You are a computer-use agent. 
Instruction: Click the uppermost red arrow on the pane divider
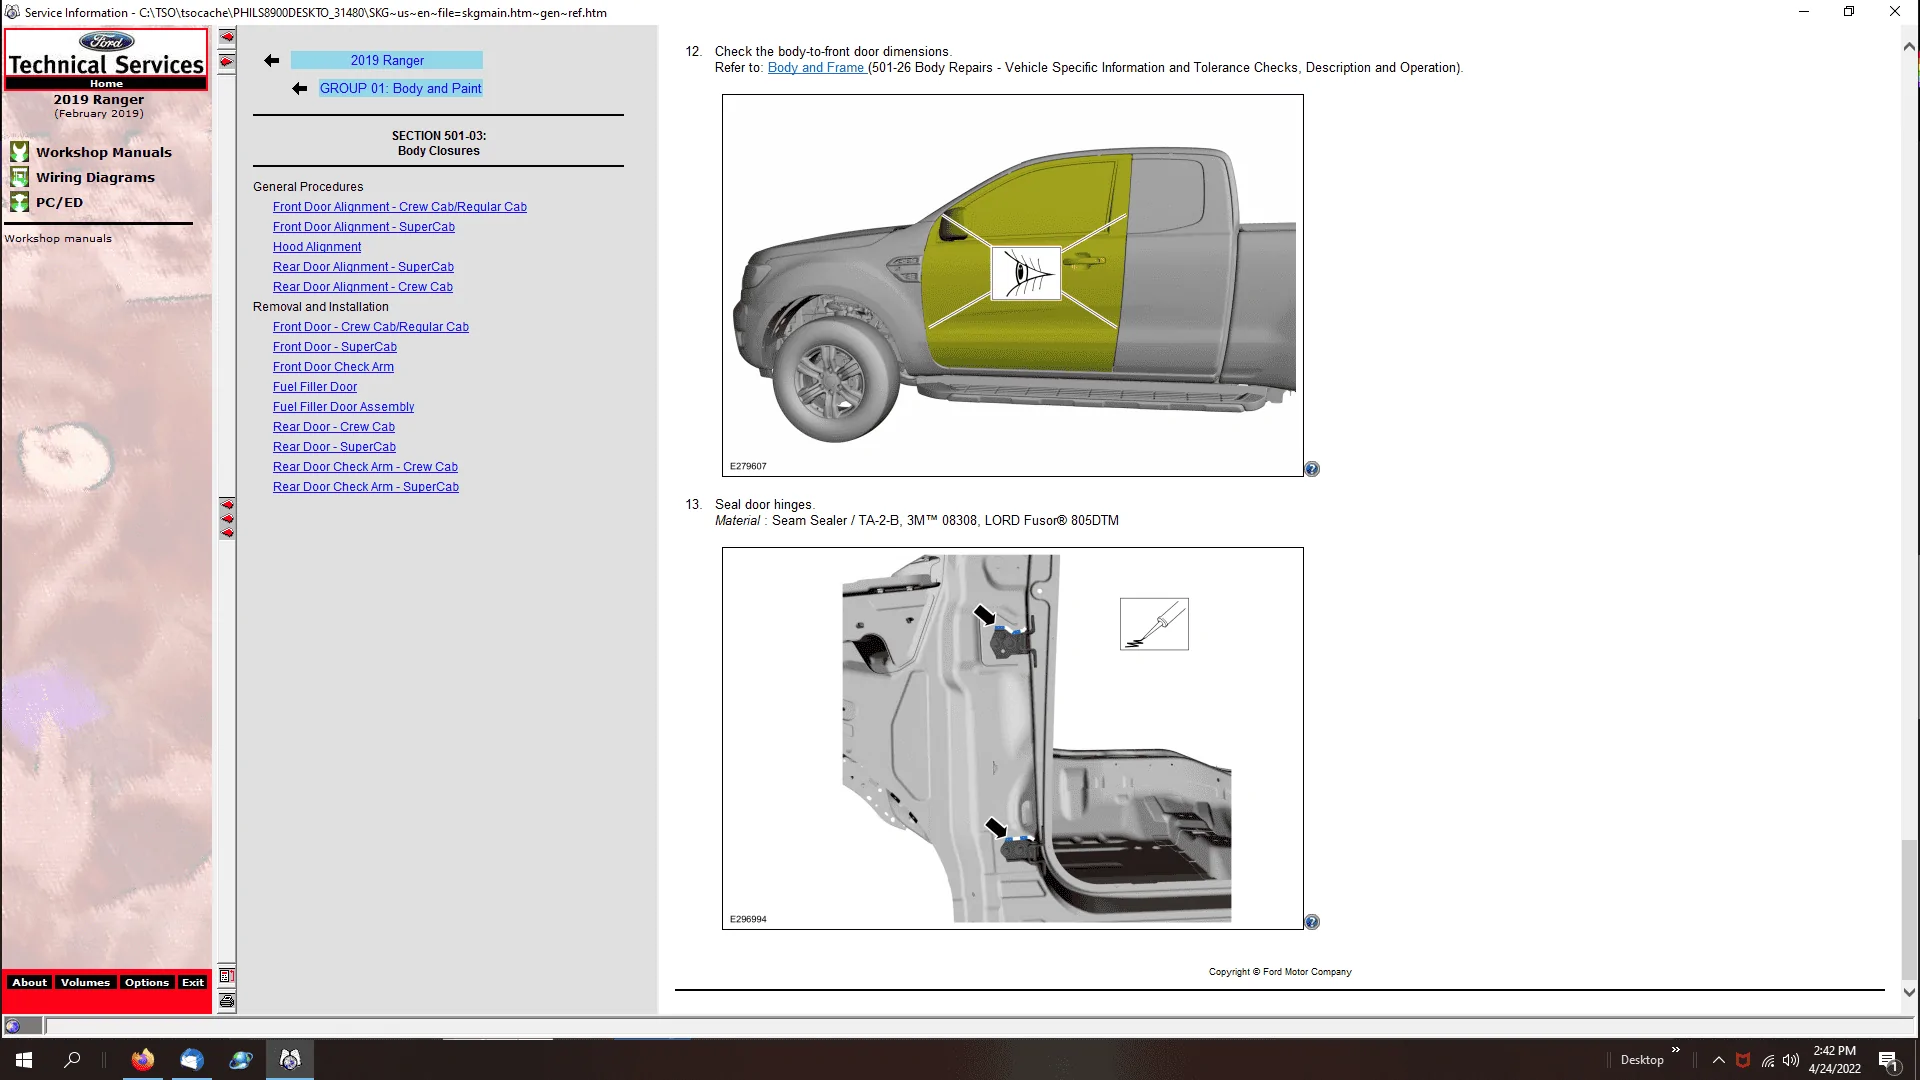click(x=227, y=37)
